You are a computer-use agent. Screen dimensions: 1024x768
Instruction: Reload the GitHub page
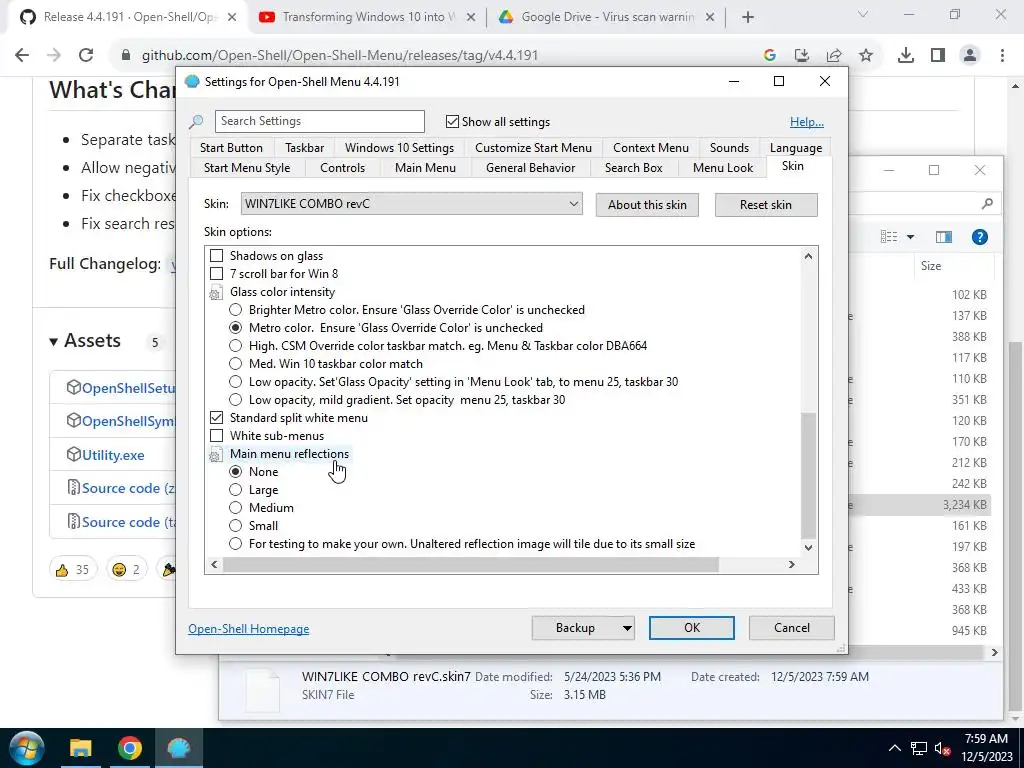click(86, 55)
